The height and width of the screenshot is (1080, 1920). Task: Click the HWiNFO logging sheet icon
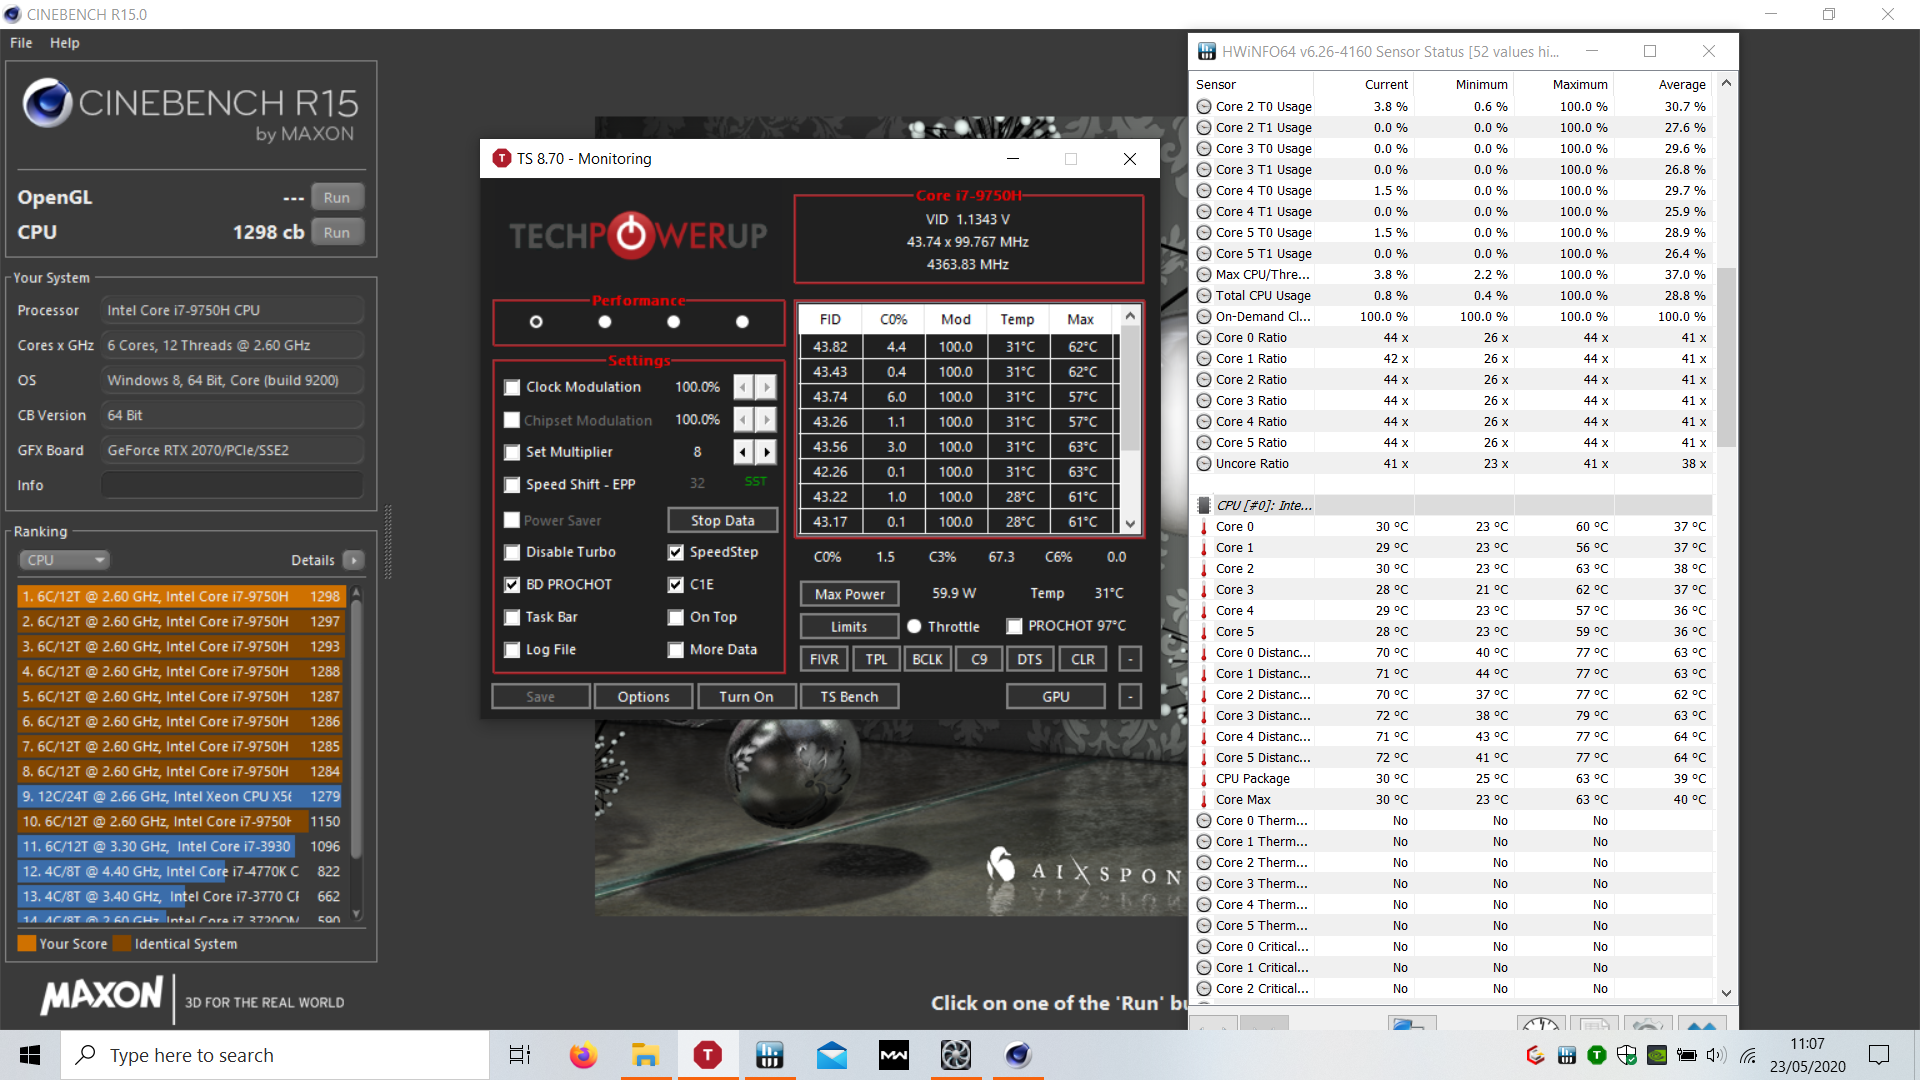tap(1594, 1023)
